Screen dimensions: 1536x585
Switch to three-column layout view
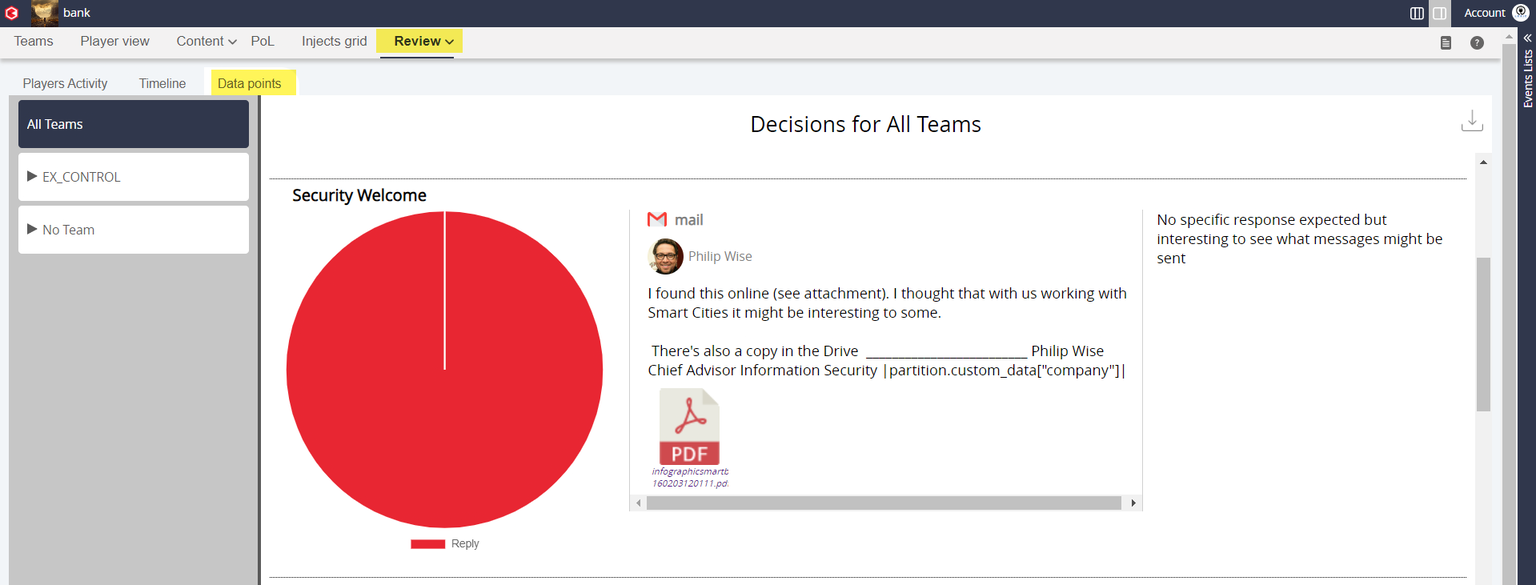click(1417, 13)
